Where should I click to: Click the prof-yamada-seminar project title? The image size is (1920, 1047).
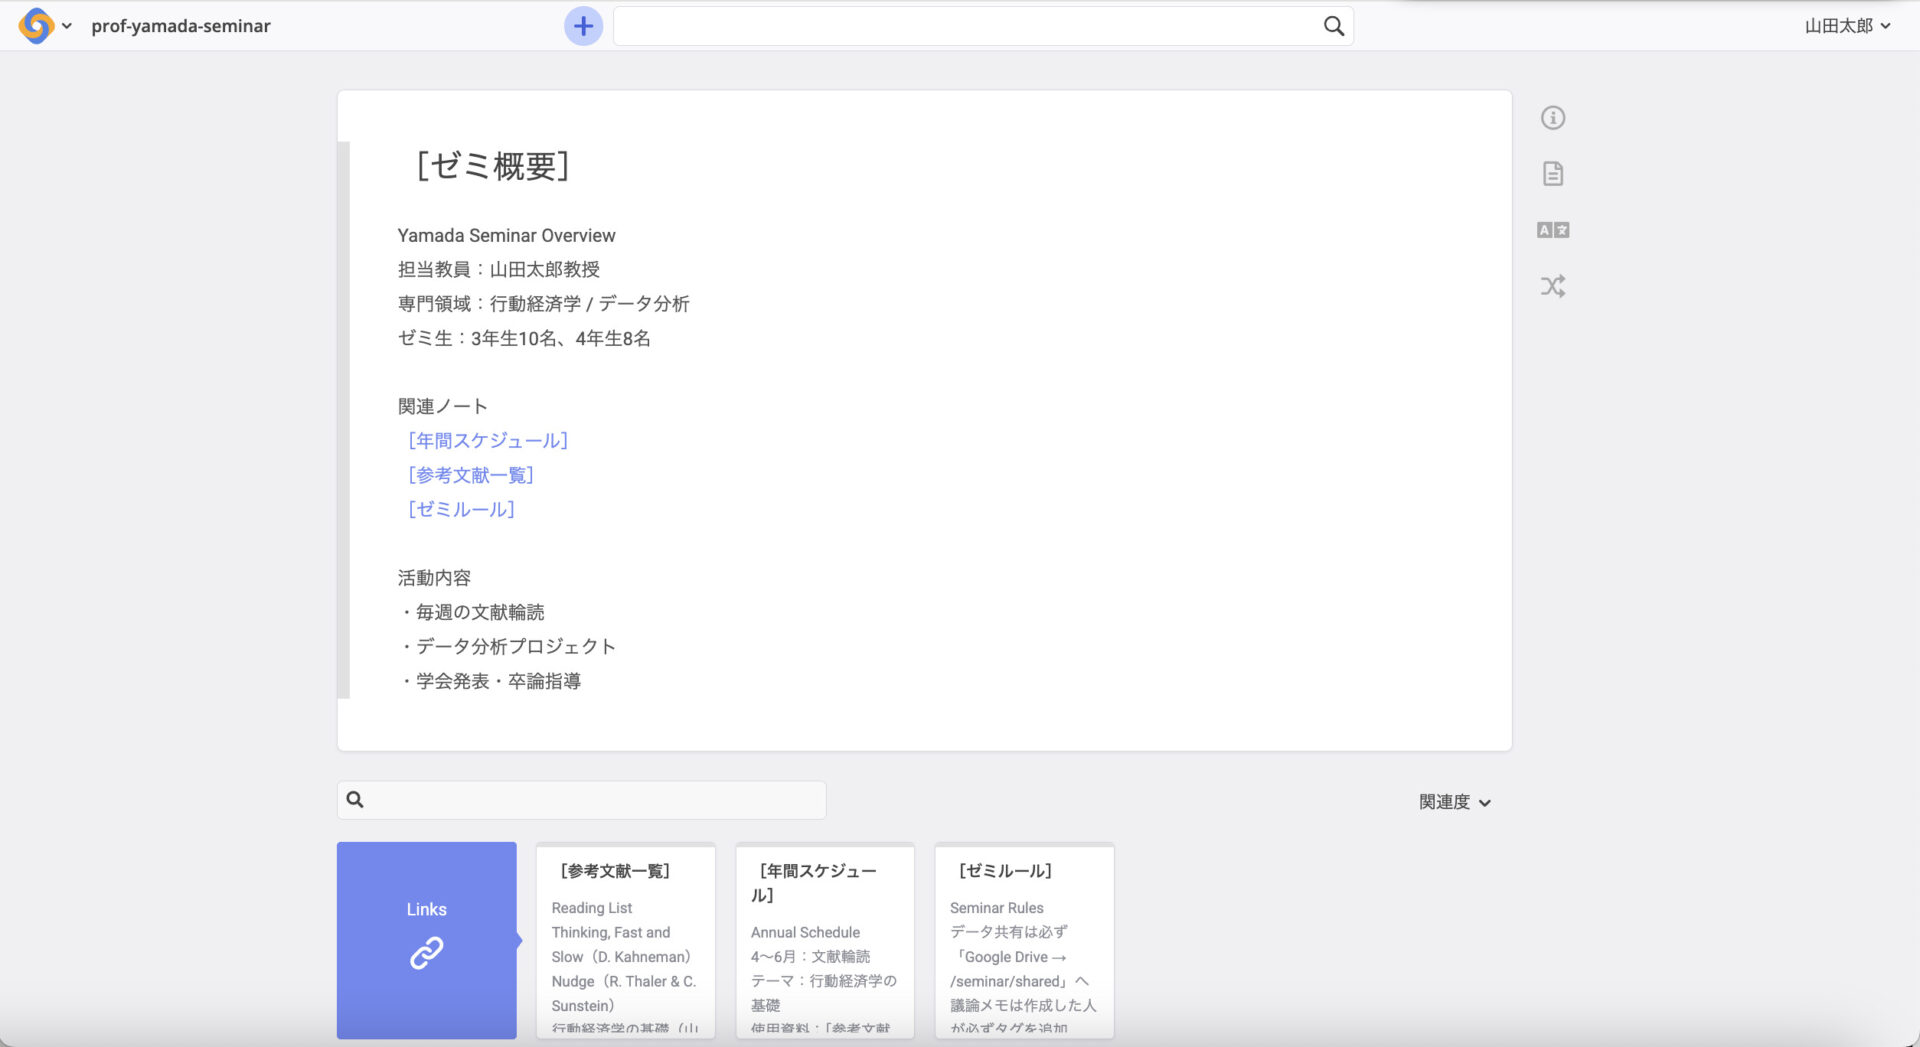181,26
